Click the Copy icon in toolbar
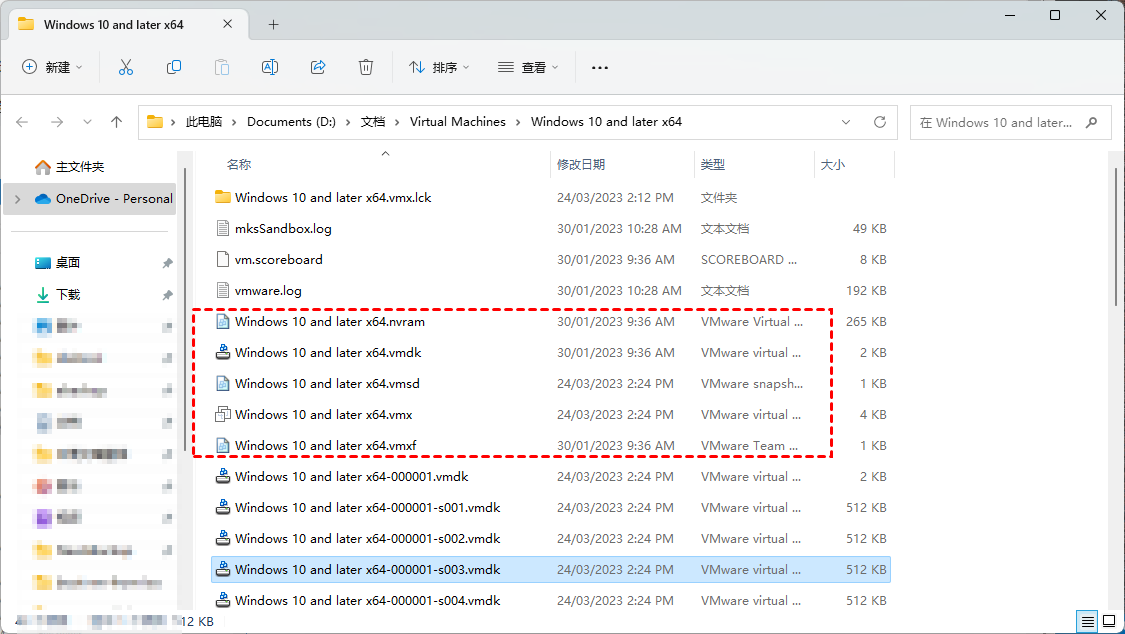This screenshot has width=1125, height=634. (x=174, y=67)
